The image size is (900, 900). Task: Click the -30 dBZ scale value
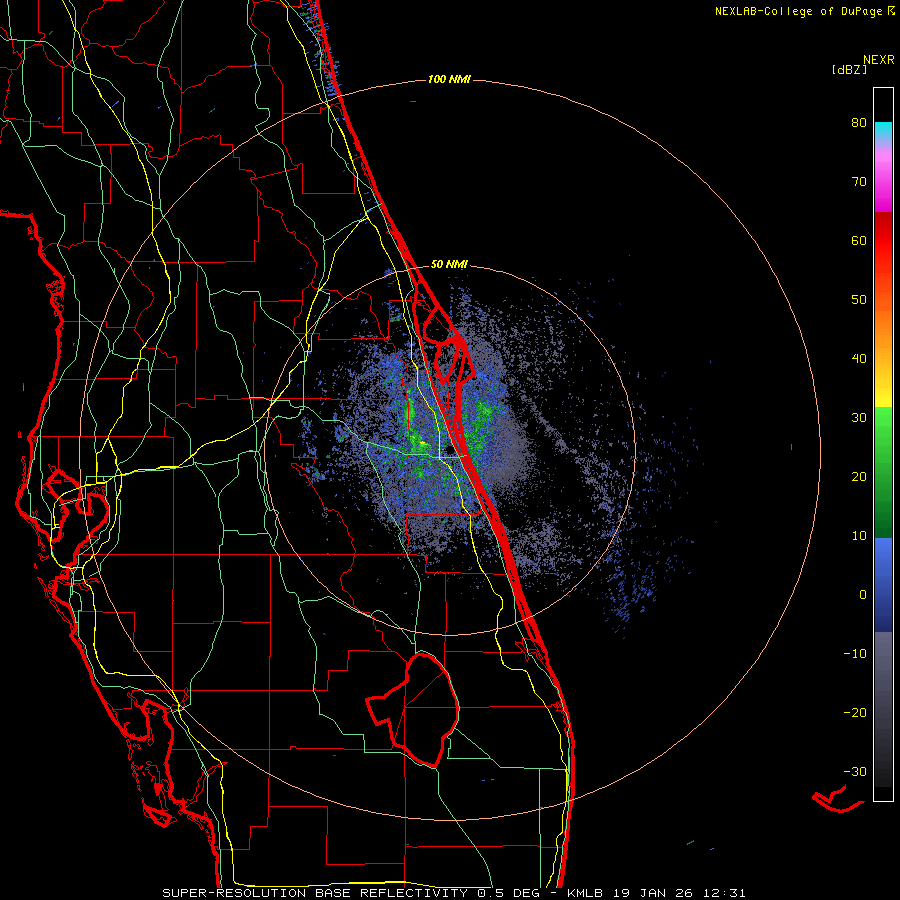(x=855, y=771)
